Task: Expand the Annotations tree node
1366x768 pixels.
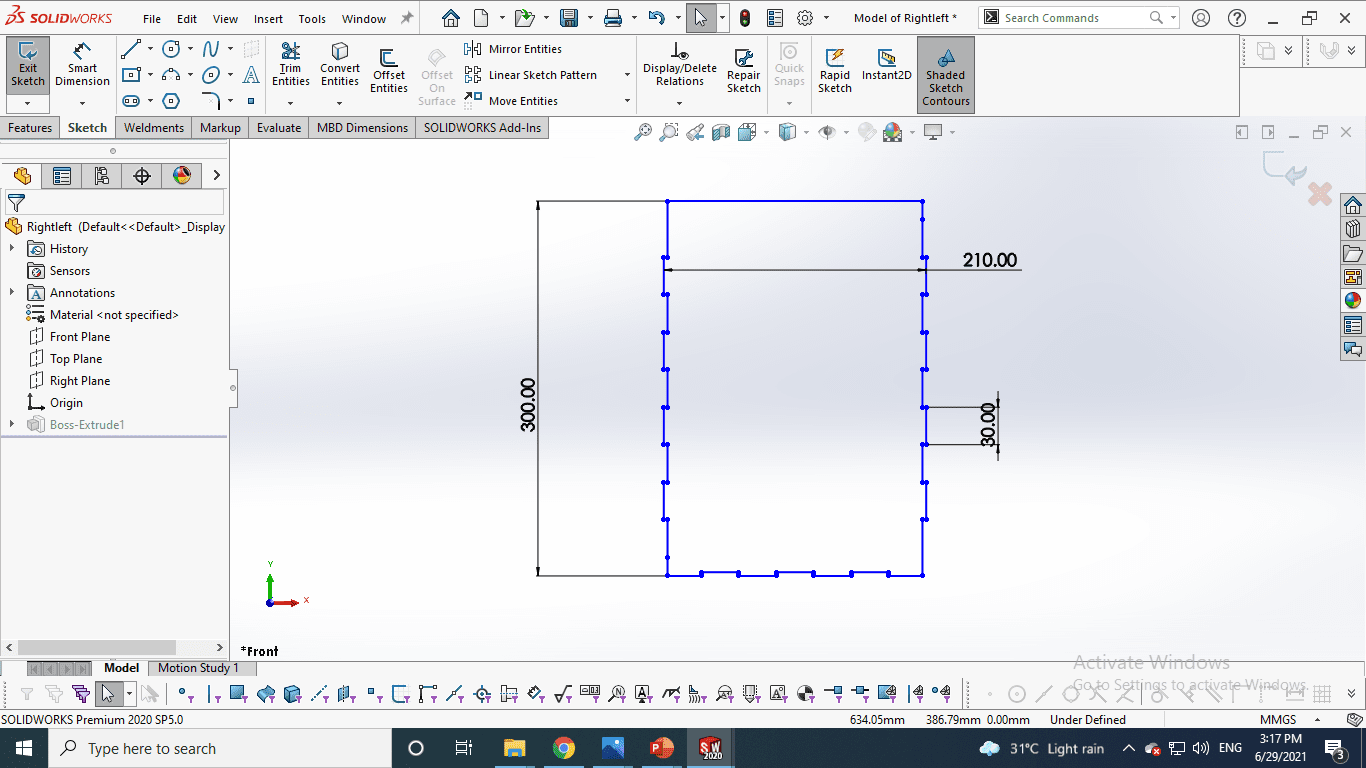Action: click(x=12, y=293)
